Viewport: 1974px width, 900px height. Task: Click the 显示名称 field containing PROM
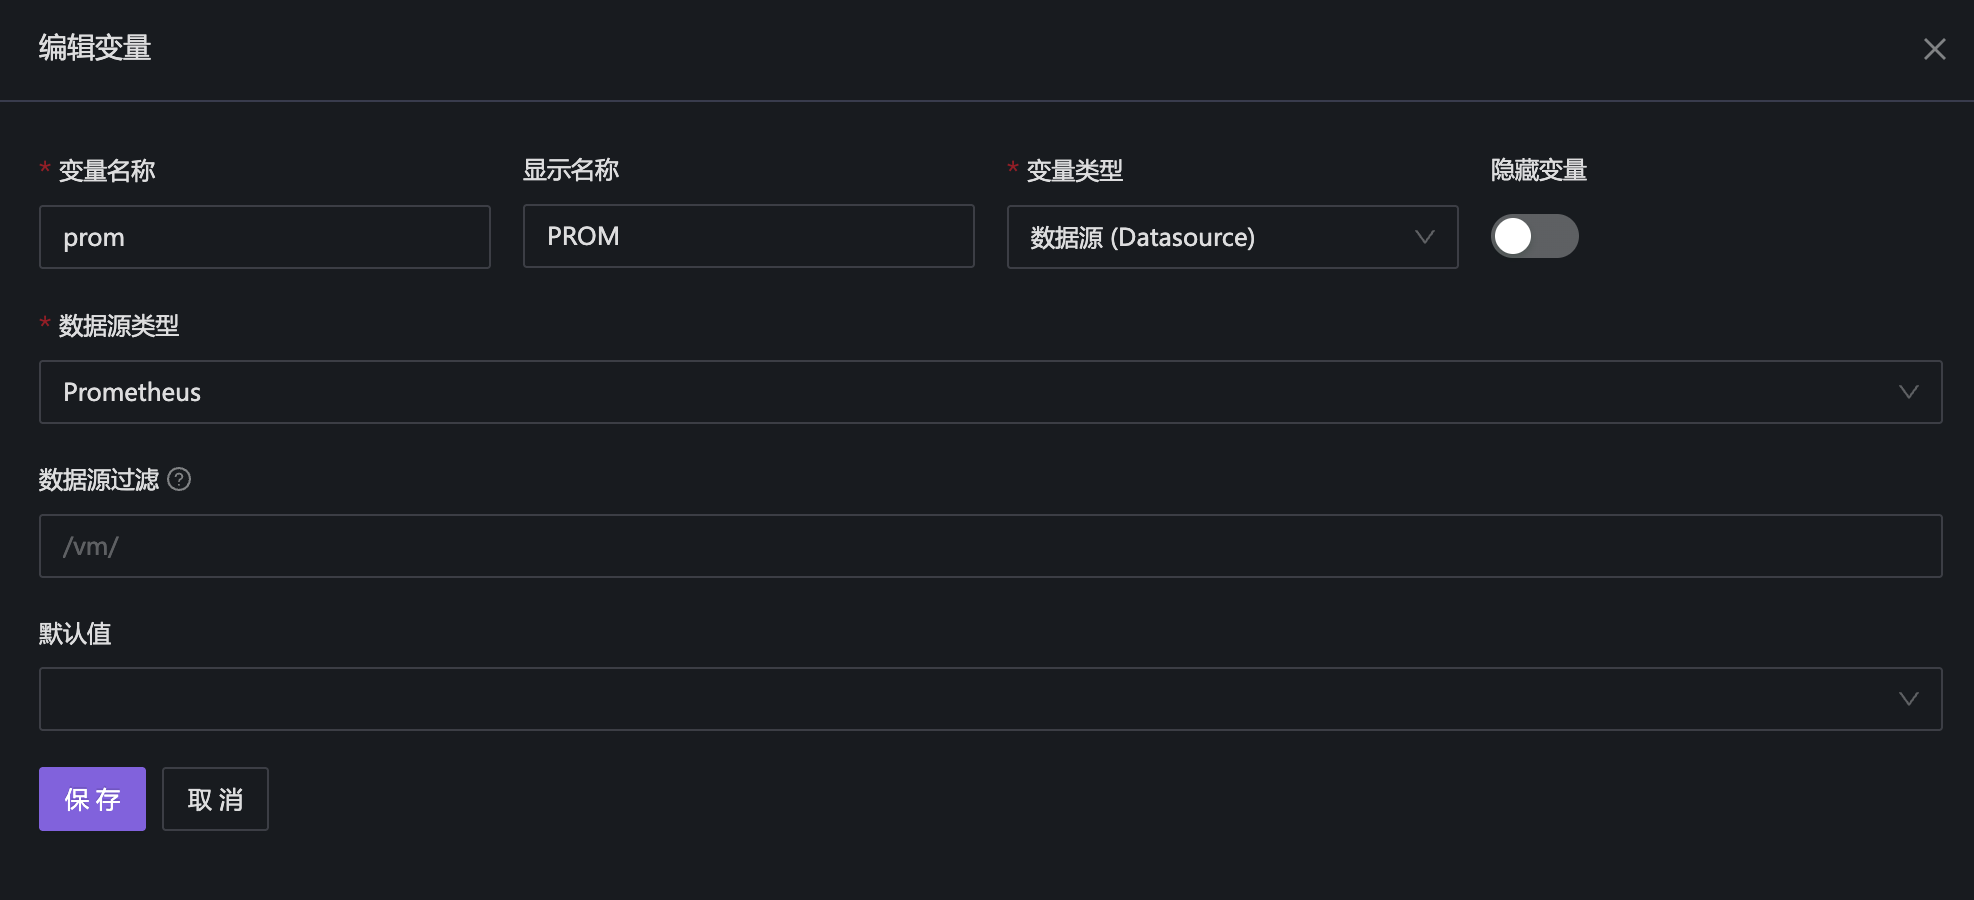(748, 236)
